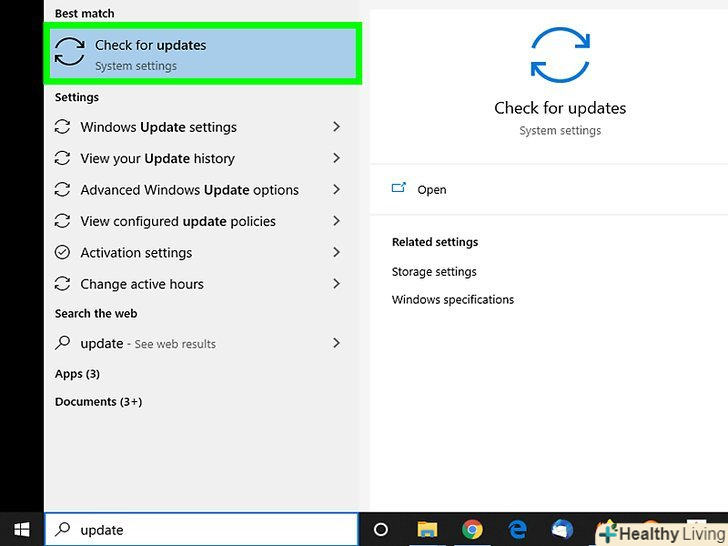Click the Open window icon in preview pane
The width and height of the screenshot is (728, 546).
tap(398, 188)
